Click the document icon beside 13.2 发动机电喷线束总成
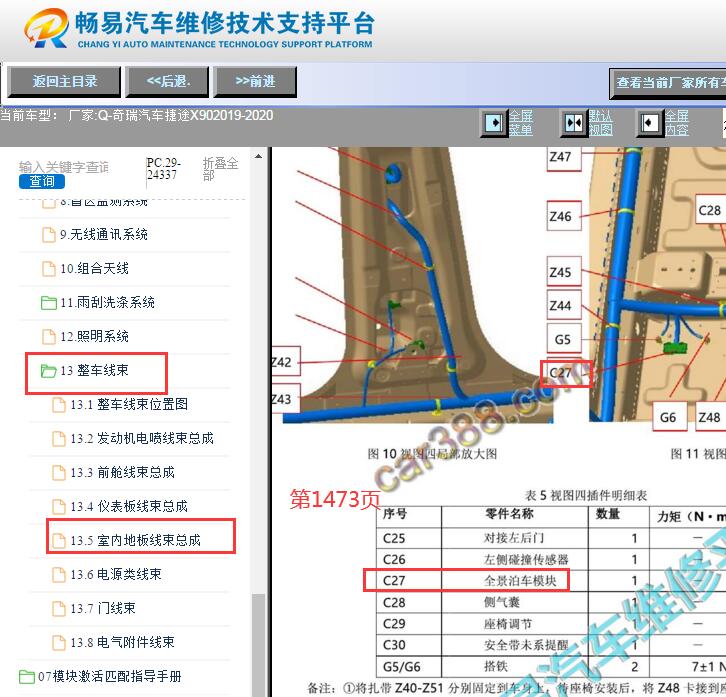 point(59,439)
